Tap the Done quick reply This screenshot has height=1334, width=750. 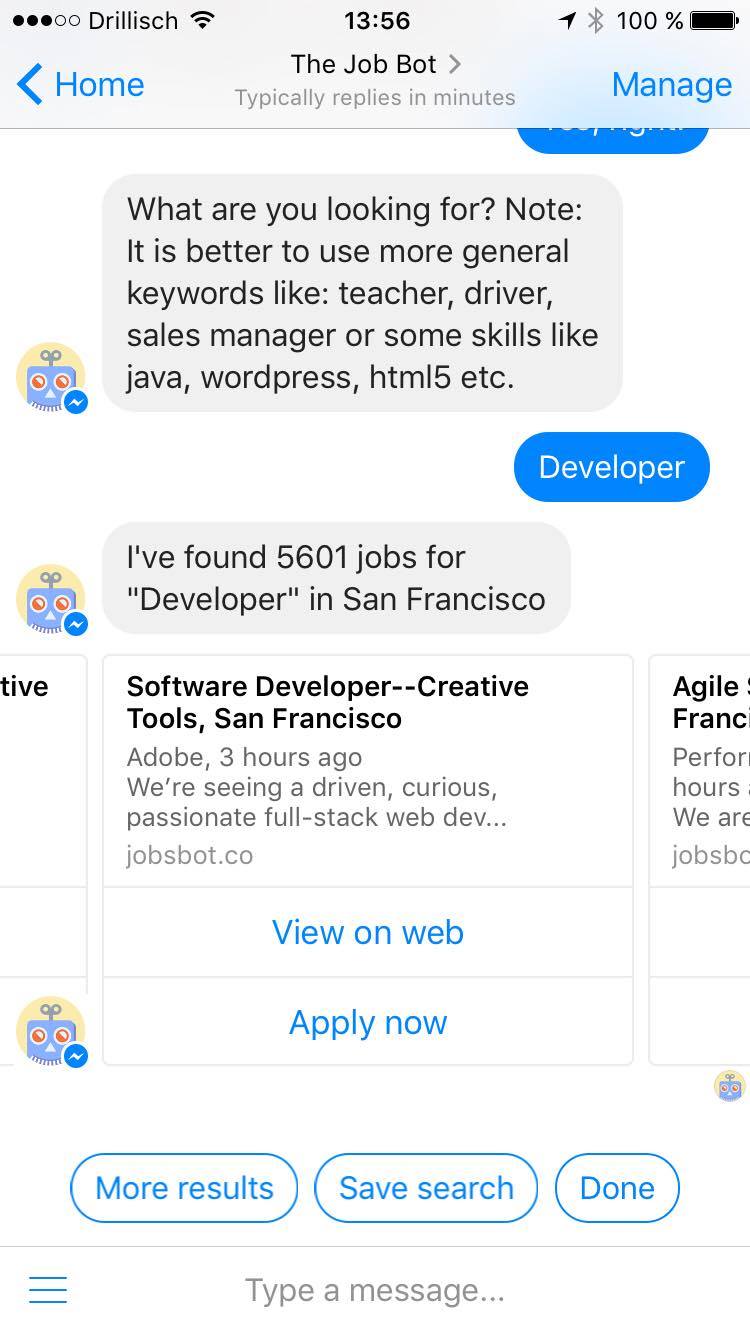coord(617,1188)
